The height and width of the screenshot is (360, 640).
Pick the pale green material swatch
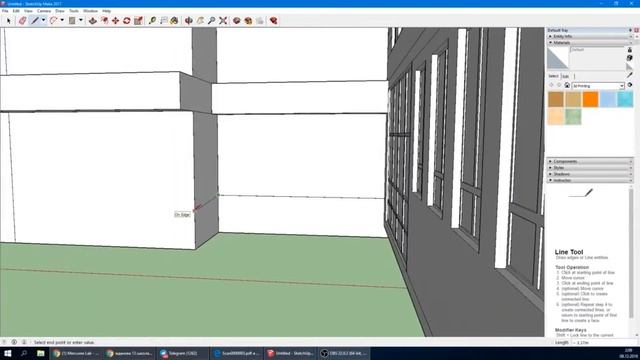(x=573, y=117)
